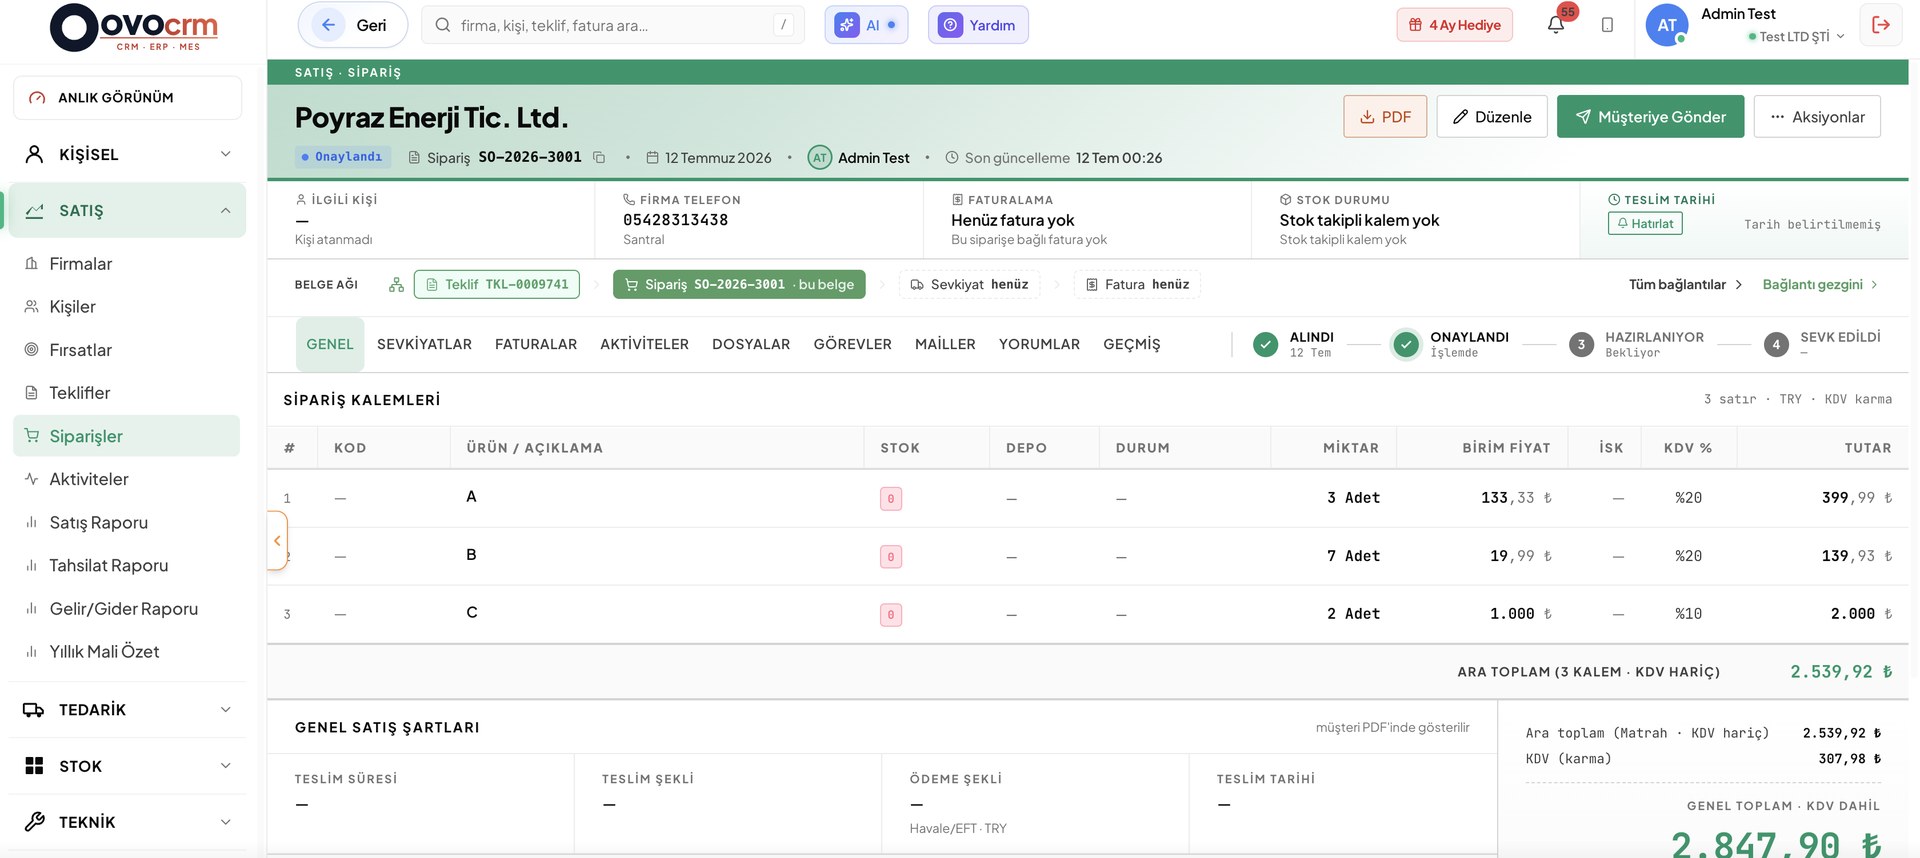Click the AT avatar beside Admin Test
1920x858 pixels.
point(820,157)
